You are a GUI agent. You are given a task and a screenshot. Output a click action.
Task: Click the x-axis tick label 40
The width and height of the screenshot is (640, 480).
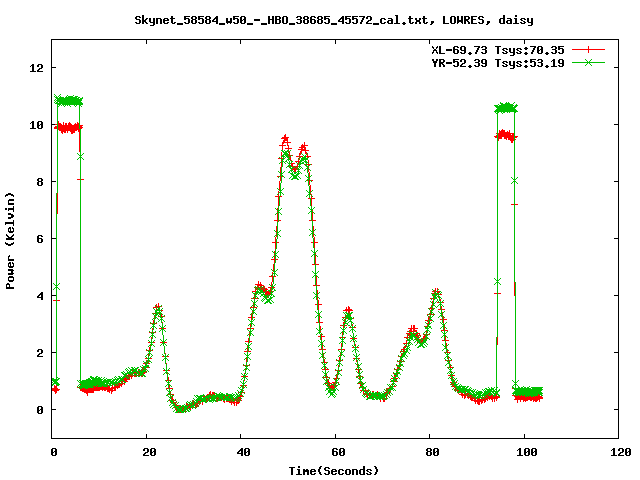243,452
